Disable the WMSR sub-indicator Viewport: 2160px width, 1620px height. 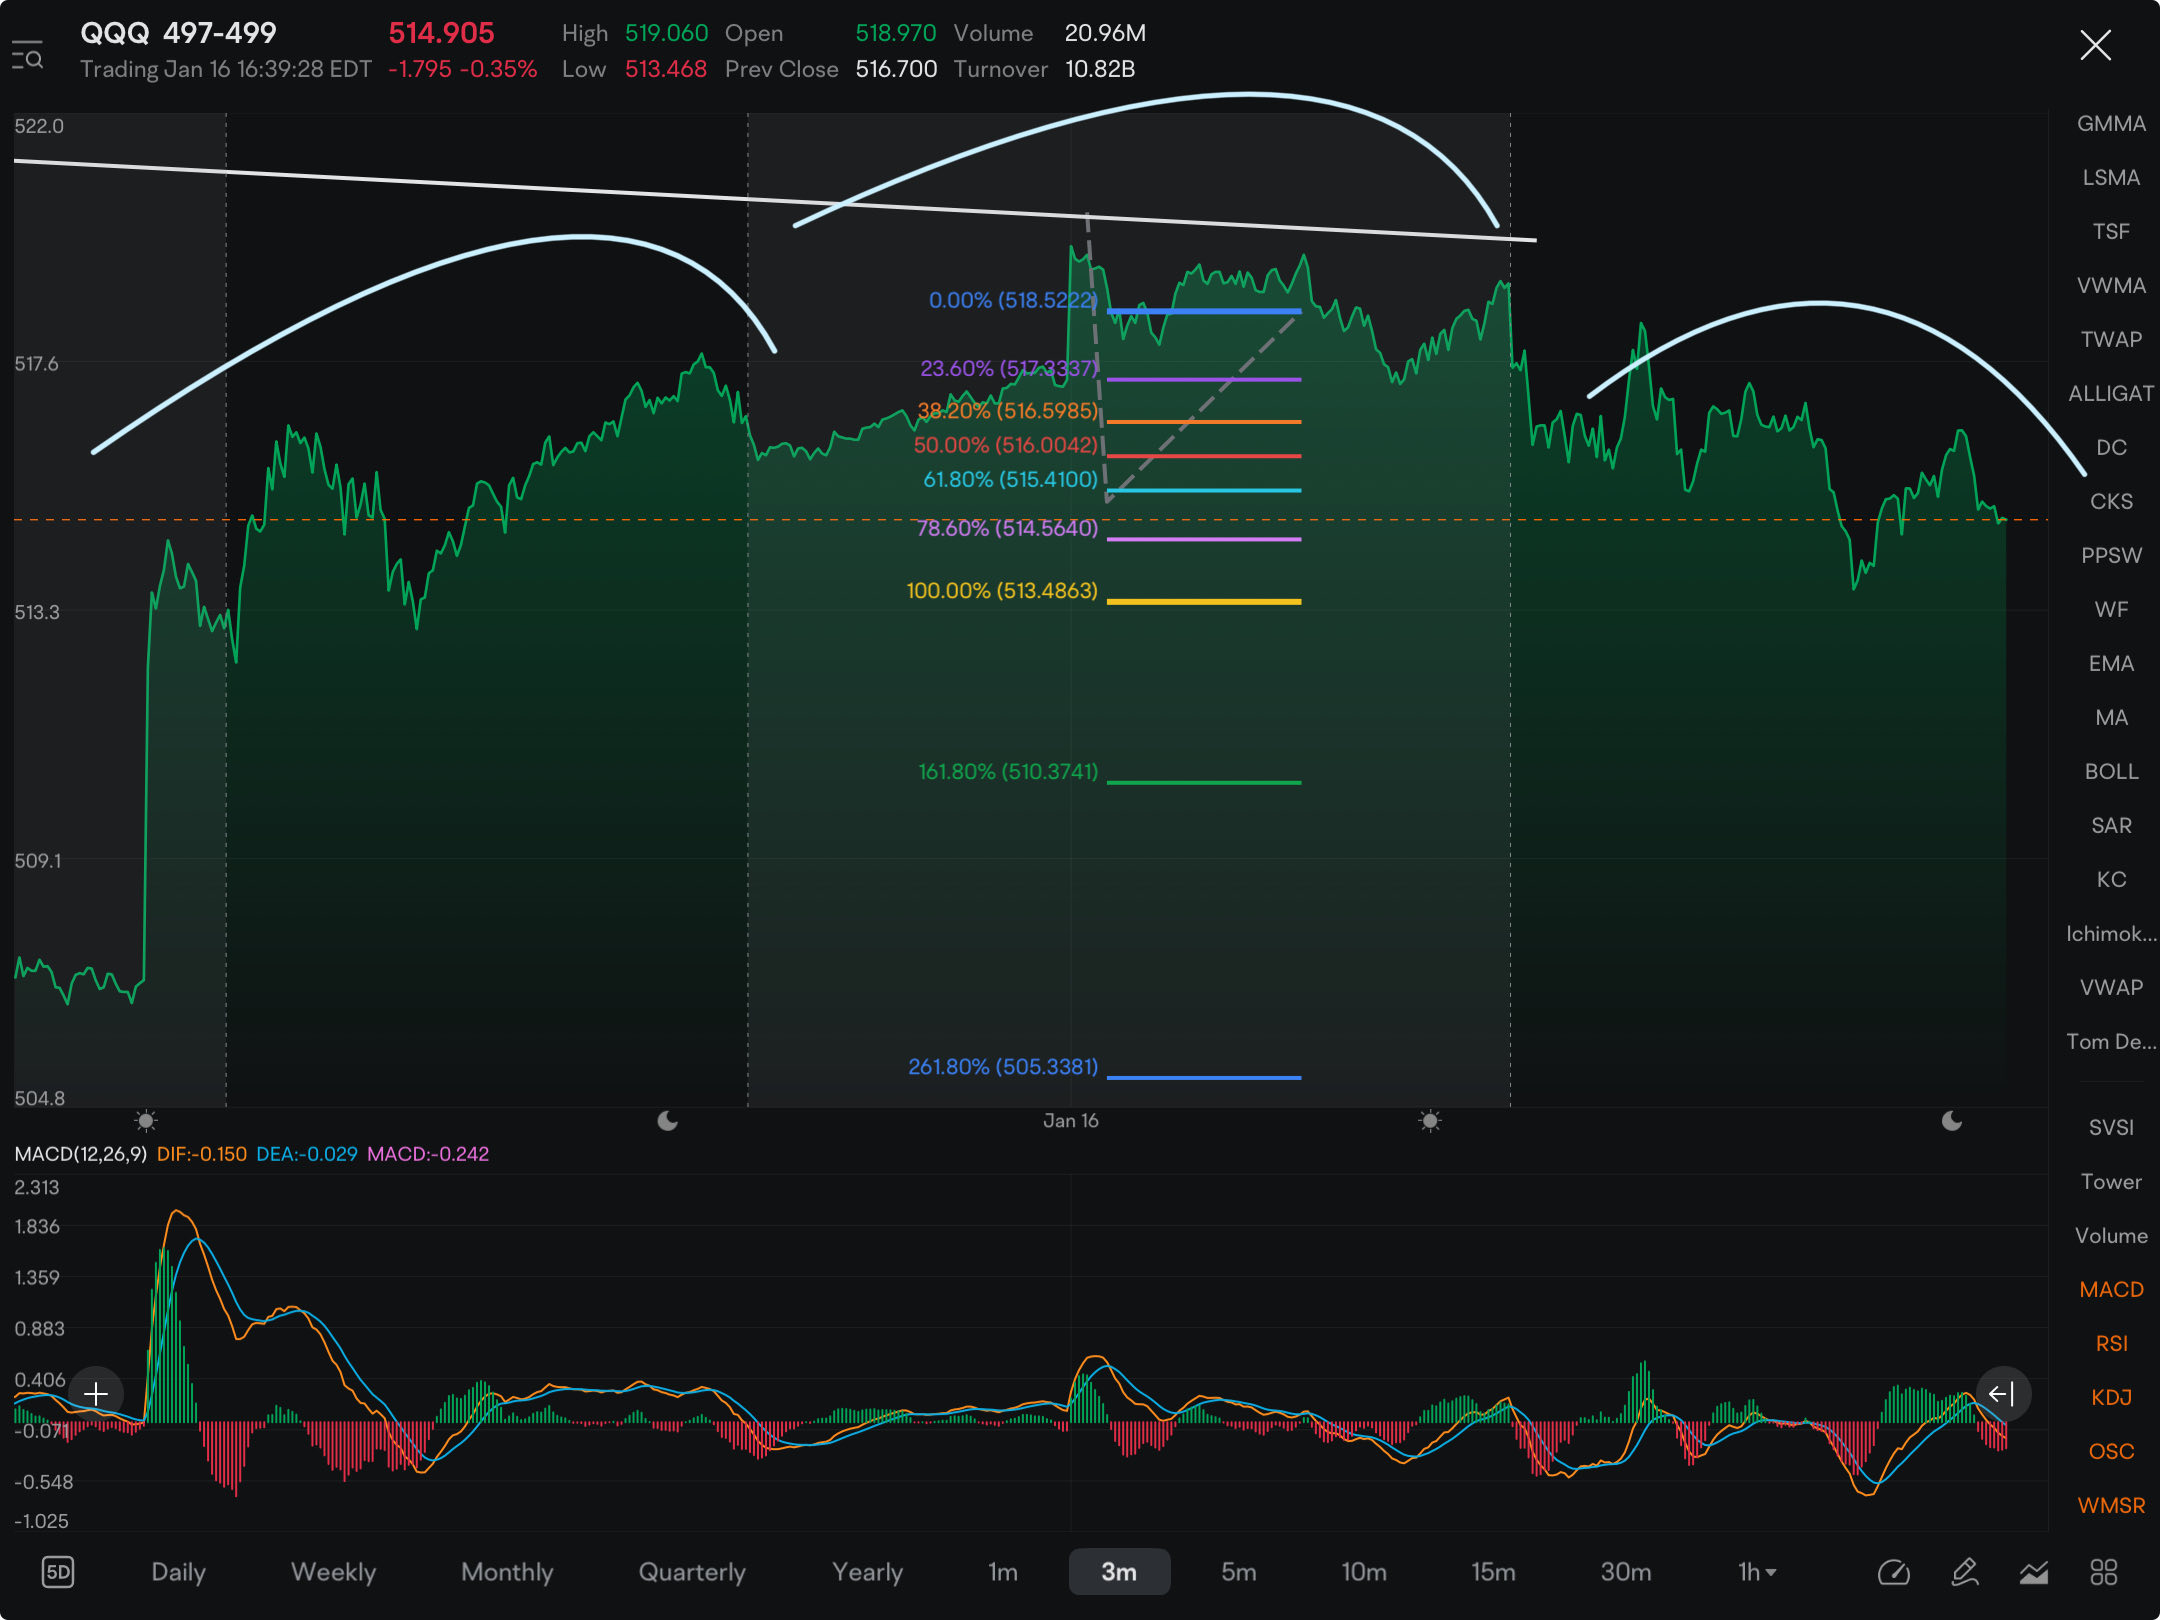[x=2111, y=1505]
